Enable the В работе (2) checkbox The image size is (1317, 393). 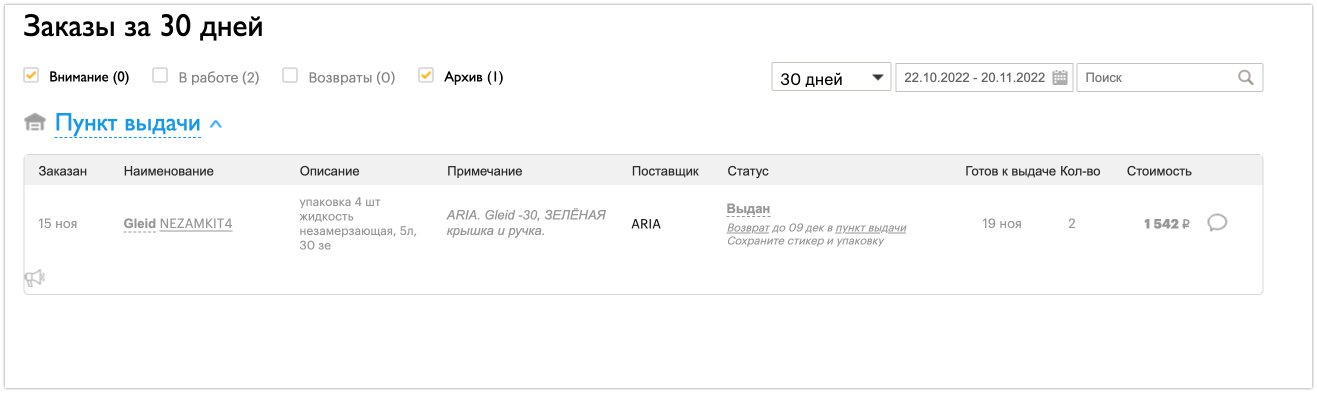pyautogui.click(x=160, y=75)
